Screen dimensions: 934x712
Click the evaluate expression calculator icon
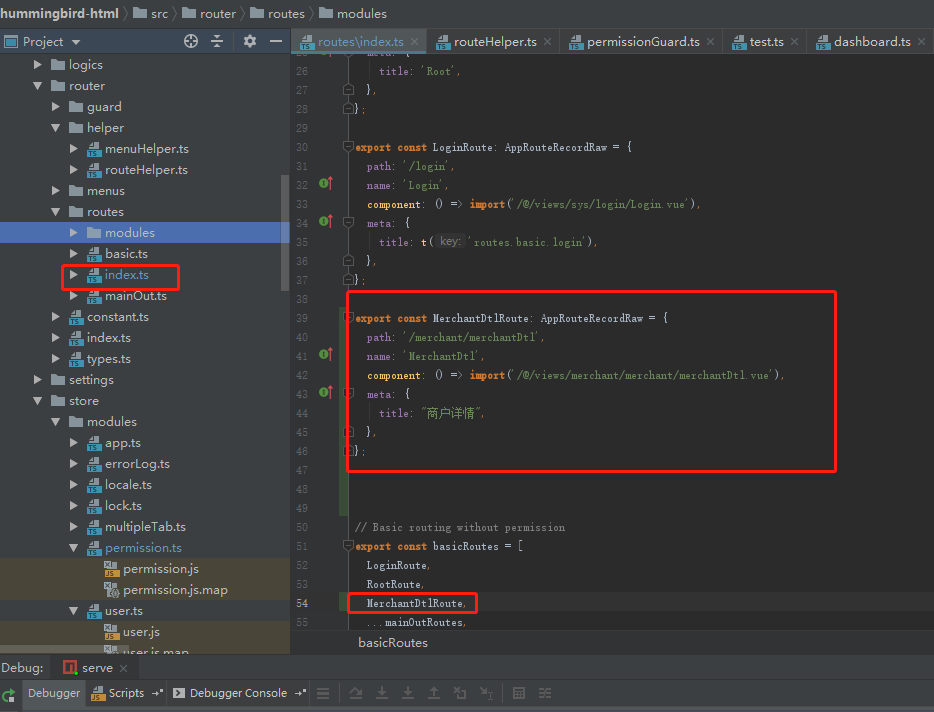tap(519, 693)
